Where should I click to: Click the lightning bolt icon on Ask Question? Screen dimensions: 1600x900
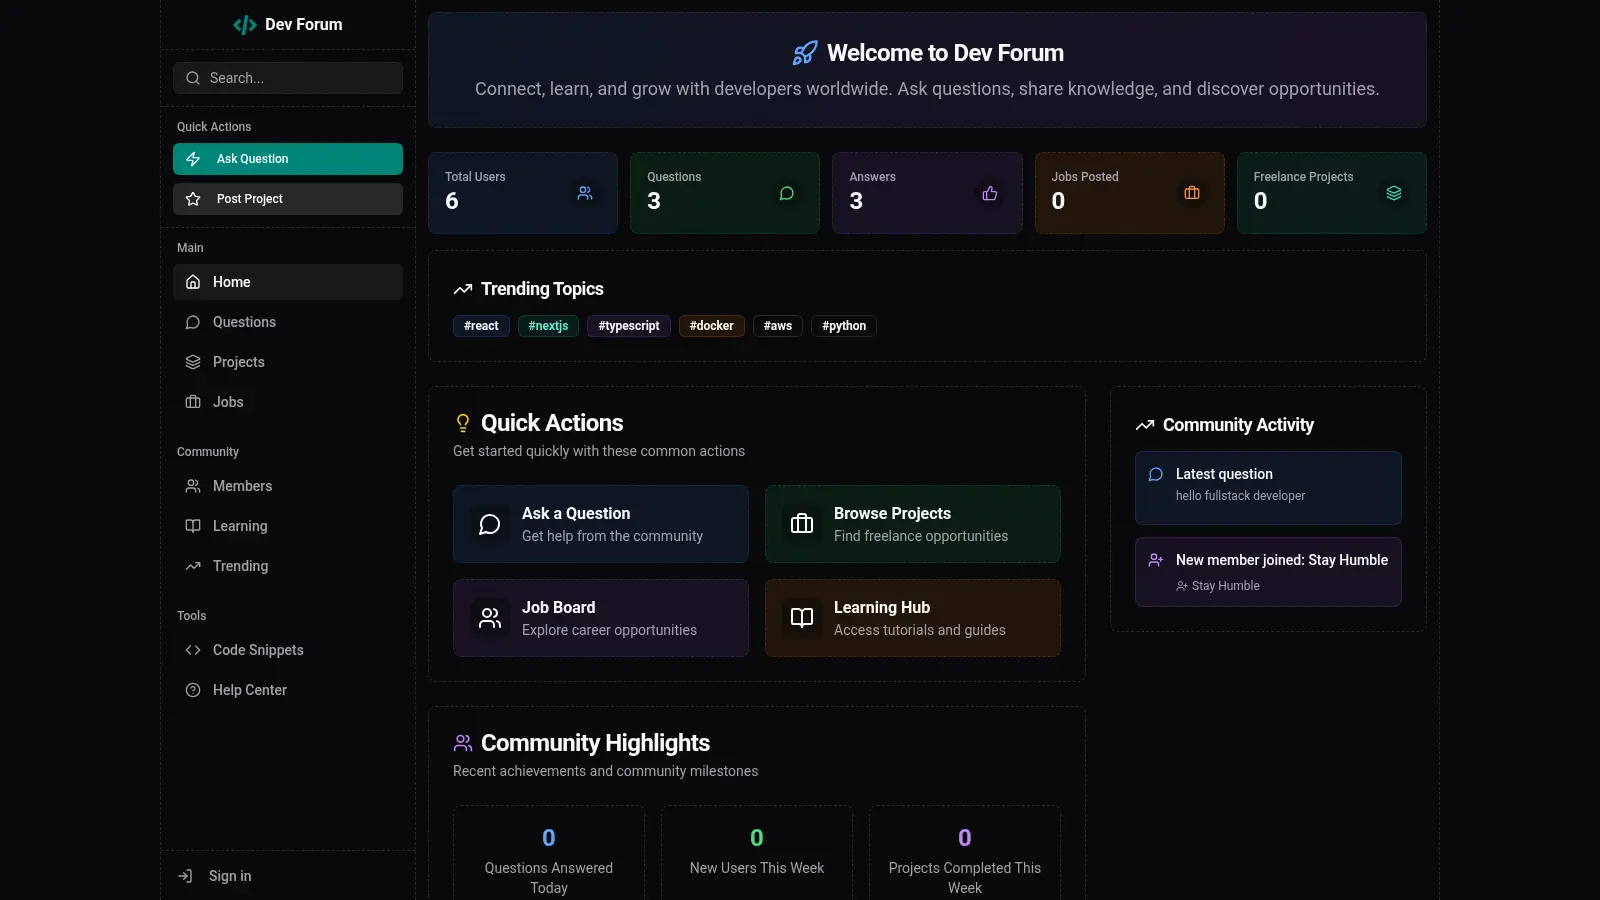pyautogui.click(x=193, y=159)
